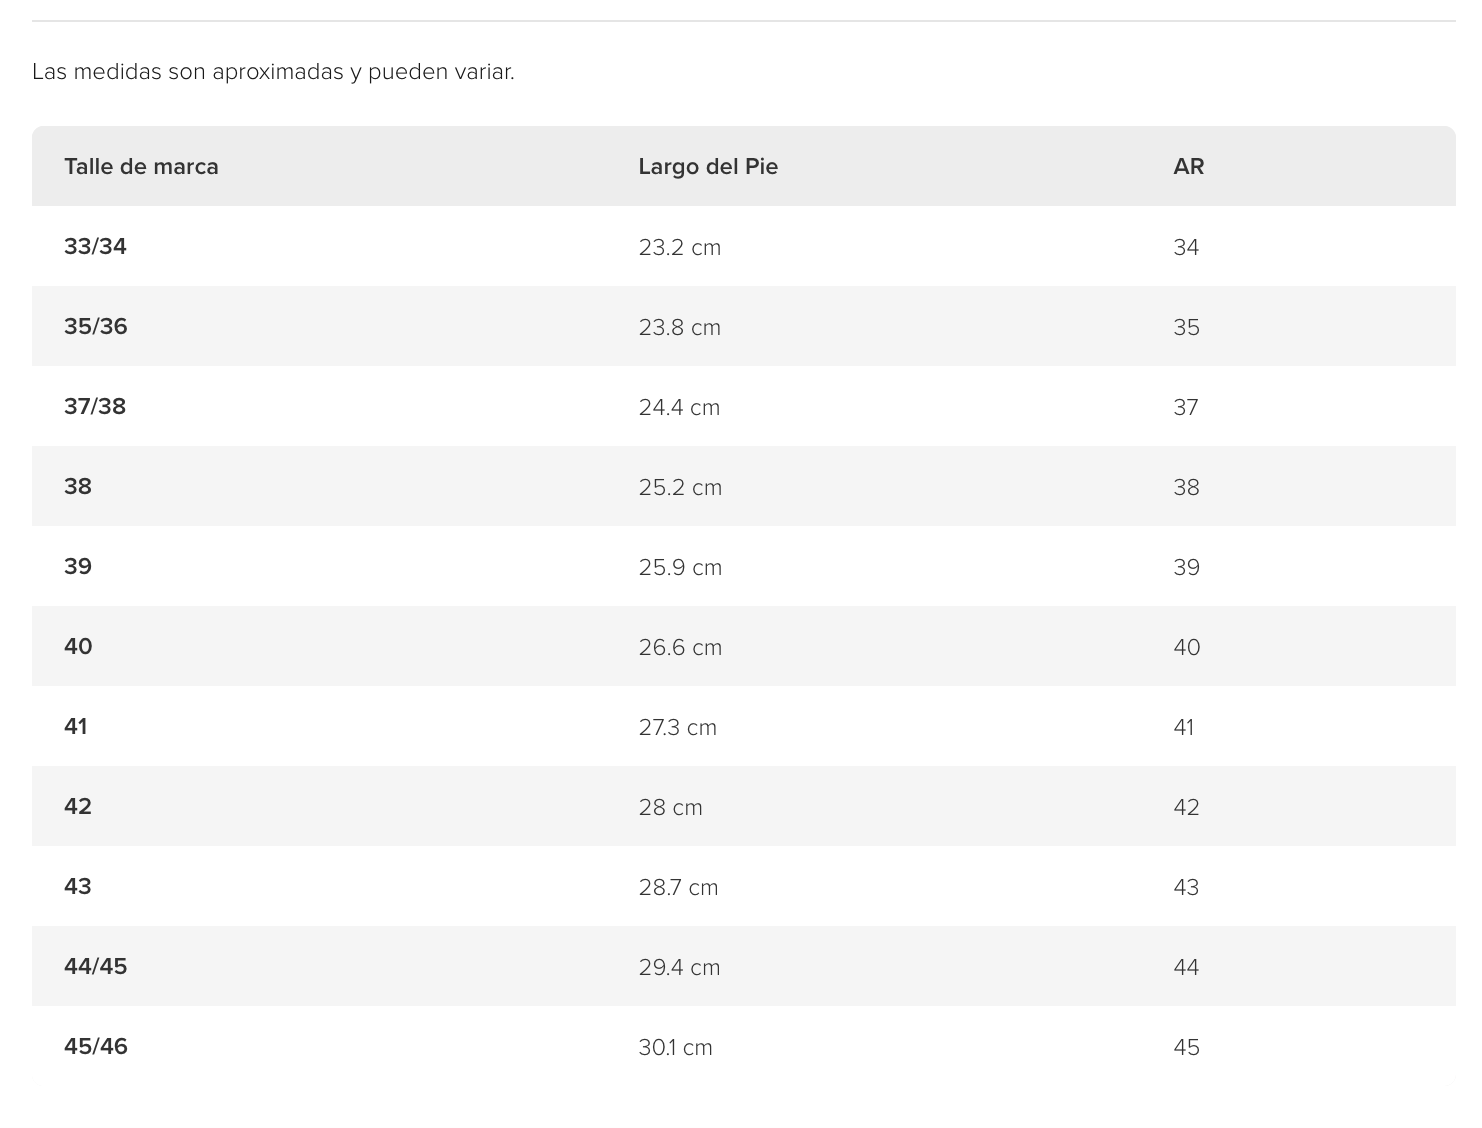Click the 28 cm foot length value
1482x1128 pixels.
click(x=671, y=807)
